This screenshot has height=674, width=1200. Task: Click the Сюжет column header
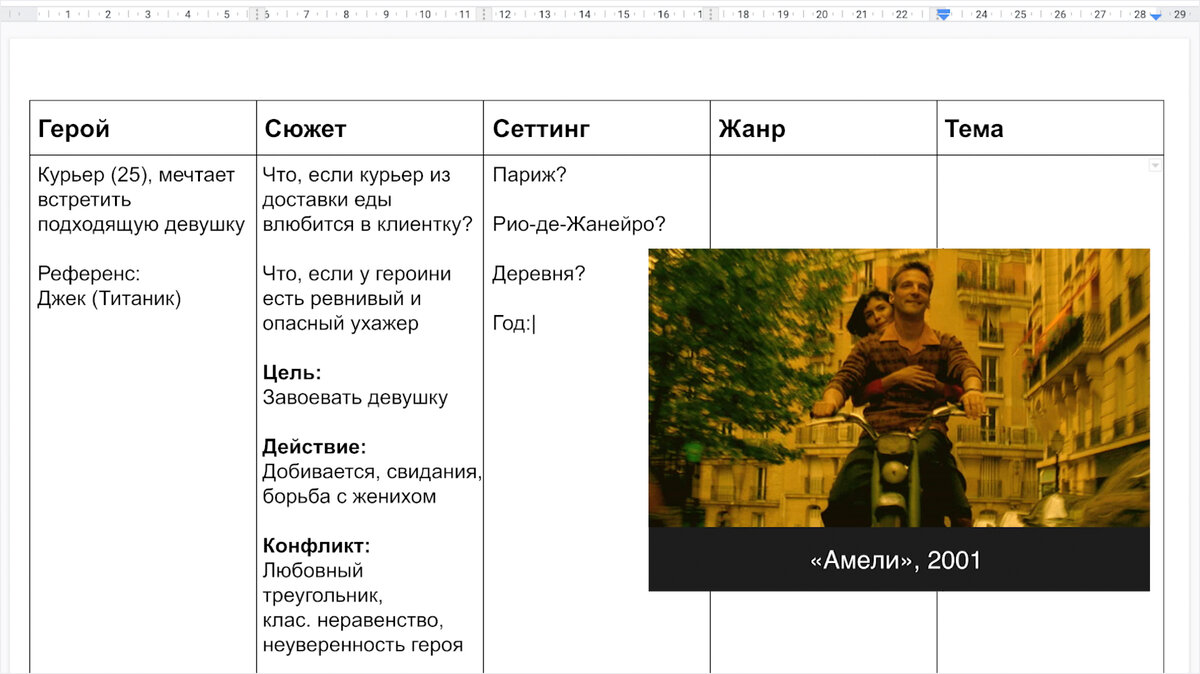point(305,128)
